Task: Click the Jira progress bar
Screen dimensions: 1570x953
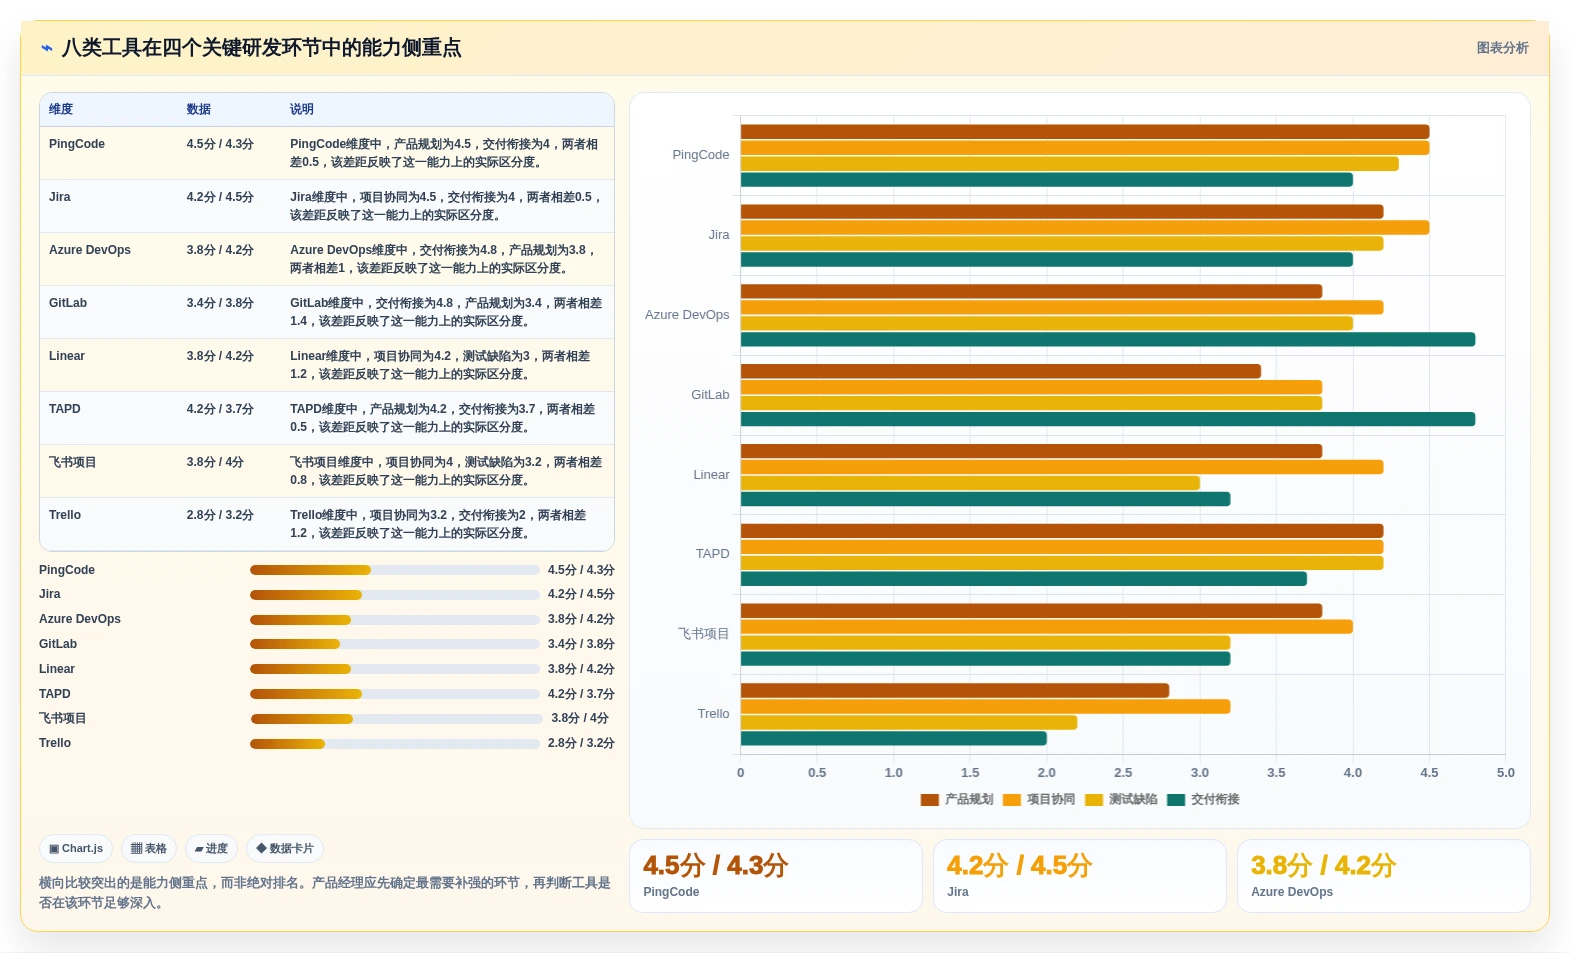Action: tap(394, 595)
